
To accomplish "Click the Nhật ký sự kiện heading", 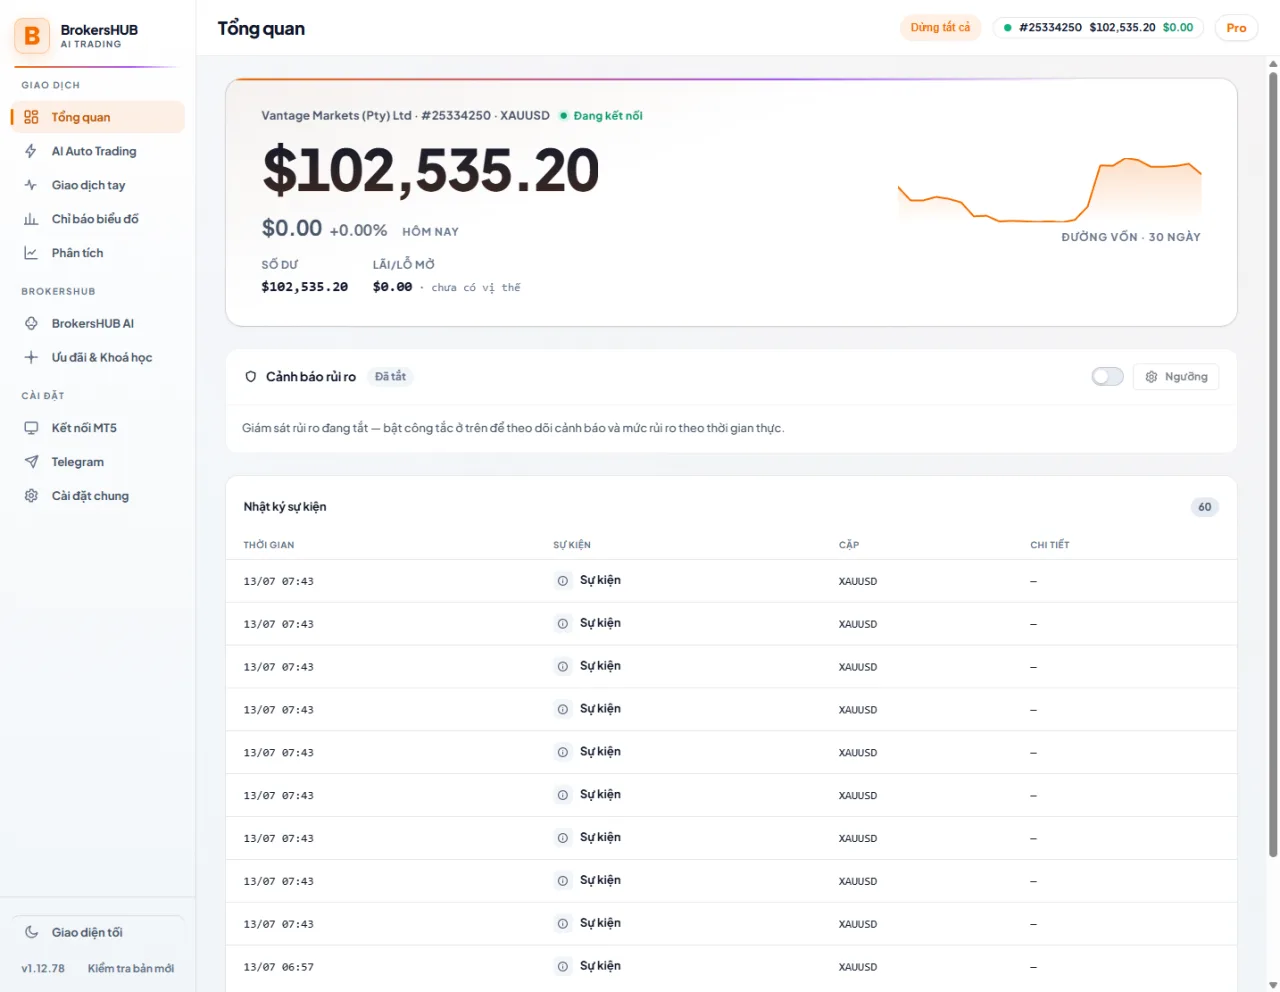I will (x=285, y=507).
